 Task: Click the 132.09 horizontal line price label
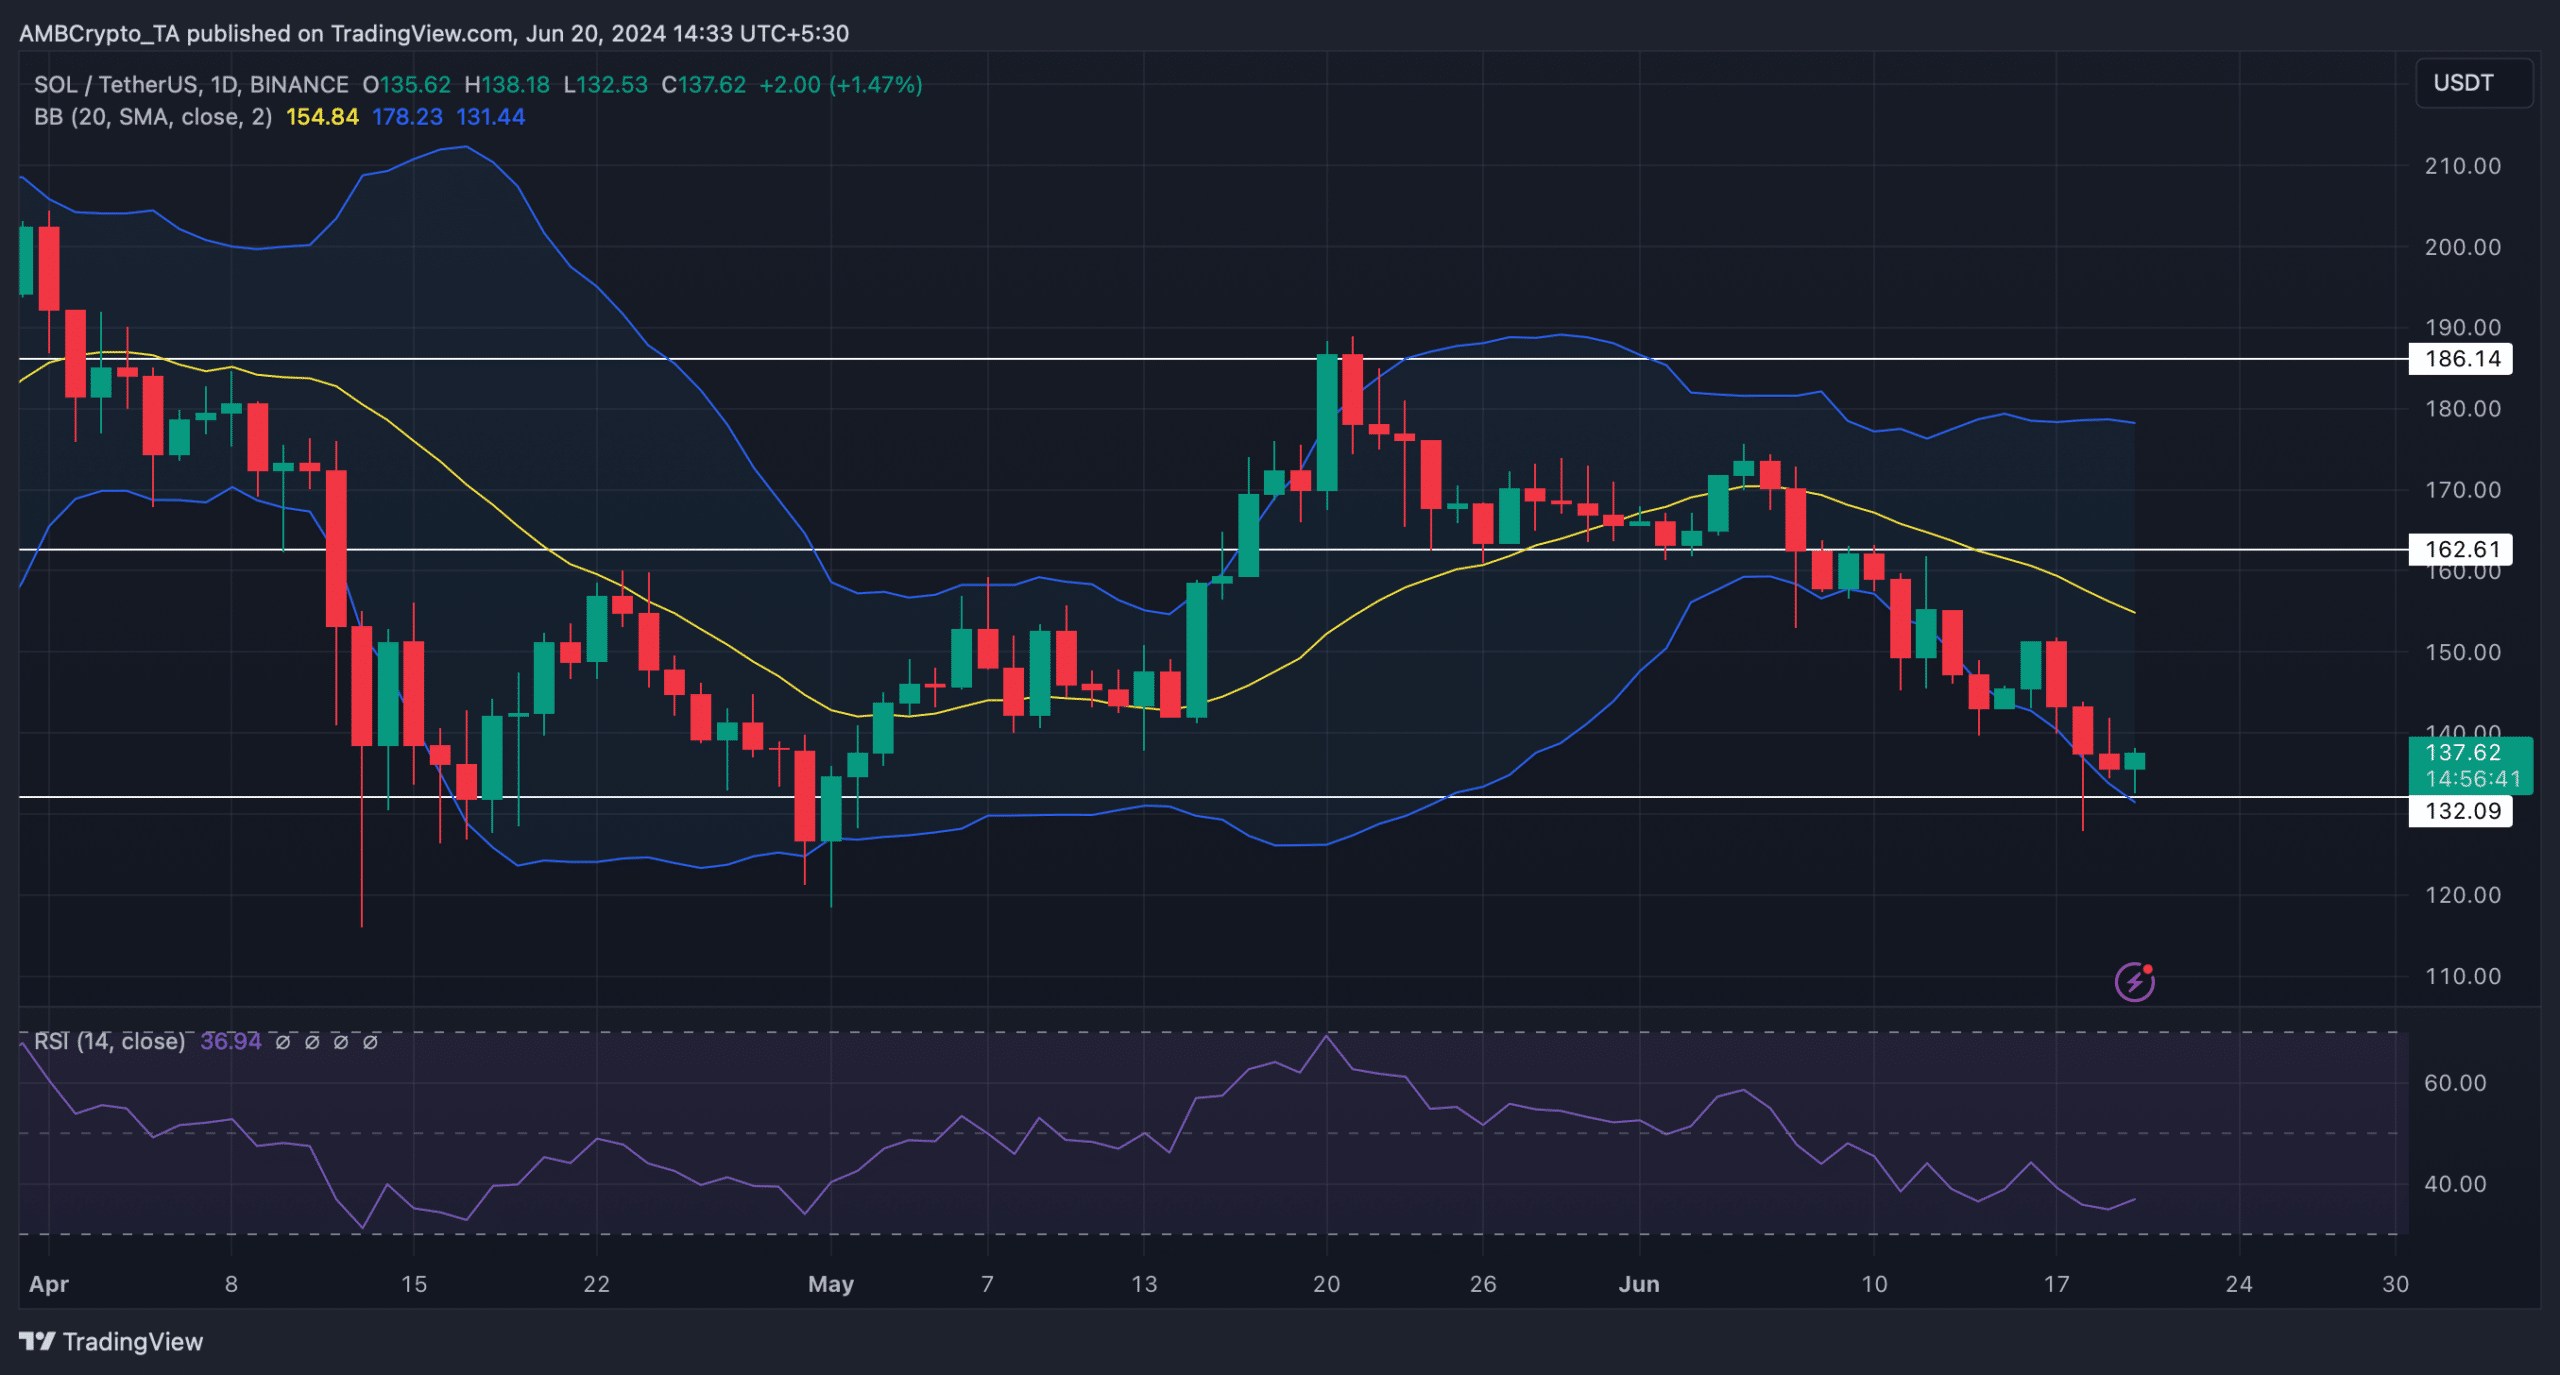[x=2461, y=810]
